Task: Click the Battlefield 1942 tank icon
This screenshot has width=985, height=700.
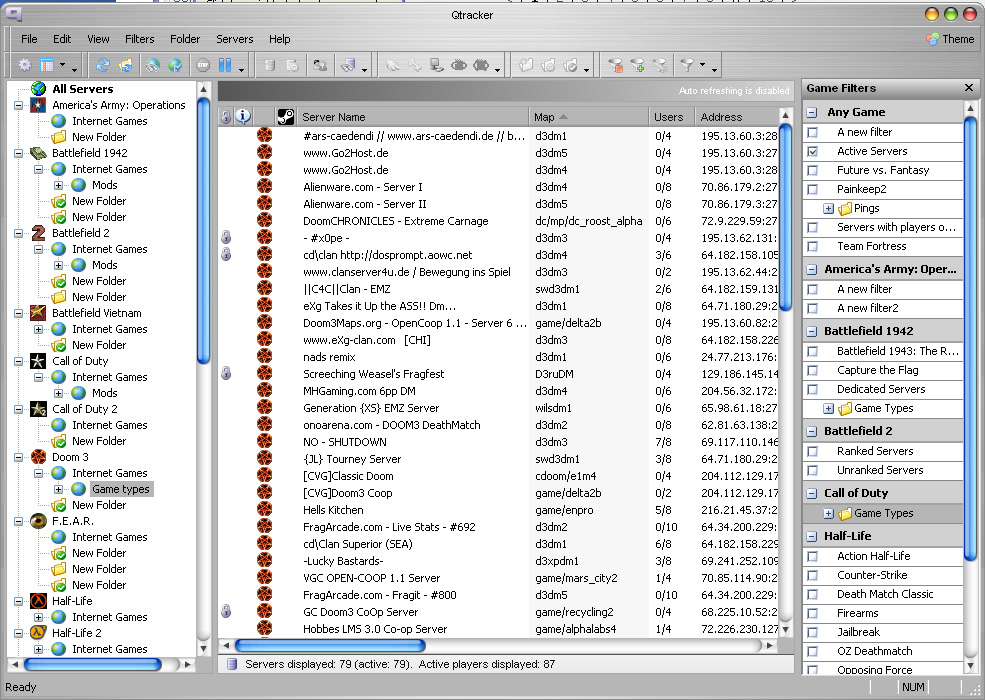Action: coord(39,153)
